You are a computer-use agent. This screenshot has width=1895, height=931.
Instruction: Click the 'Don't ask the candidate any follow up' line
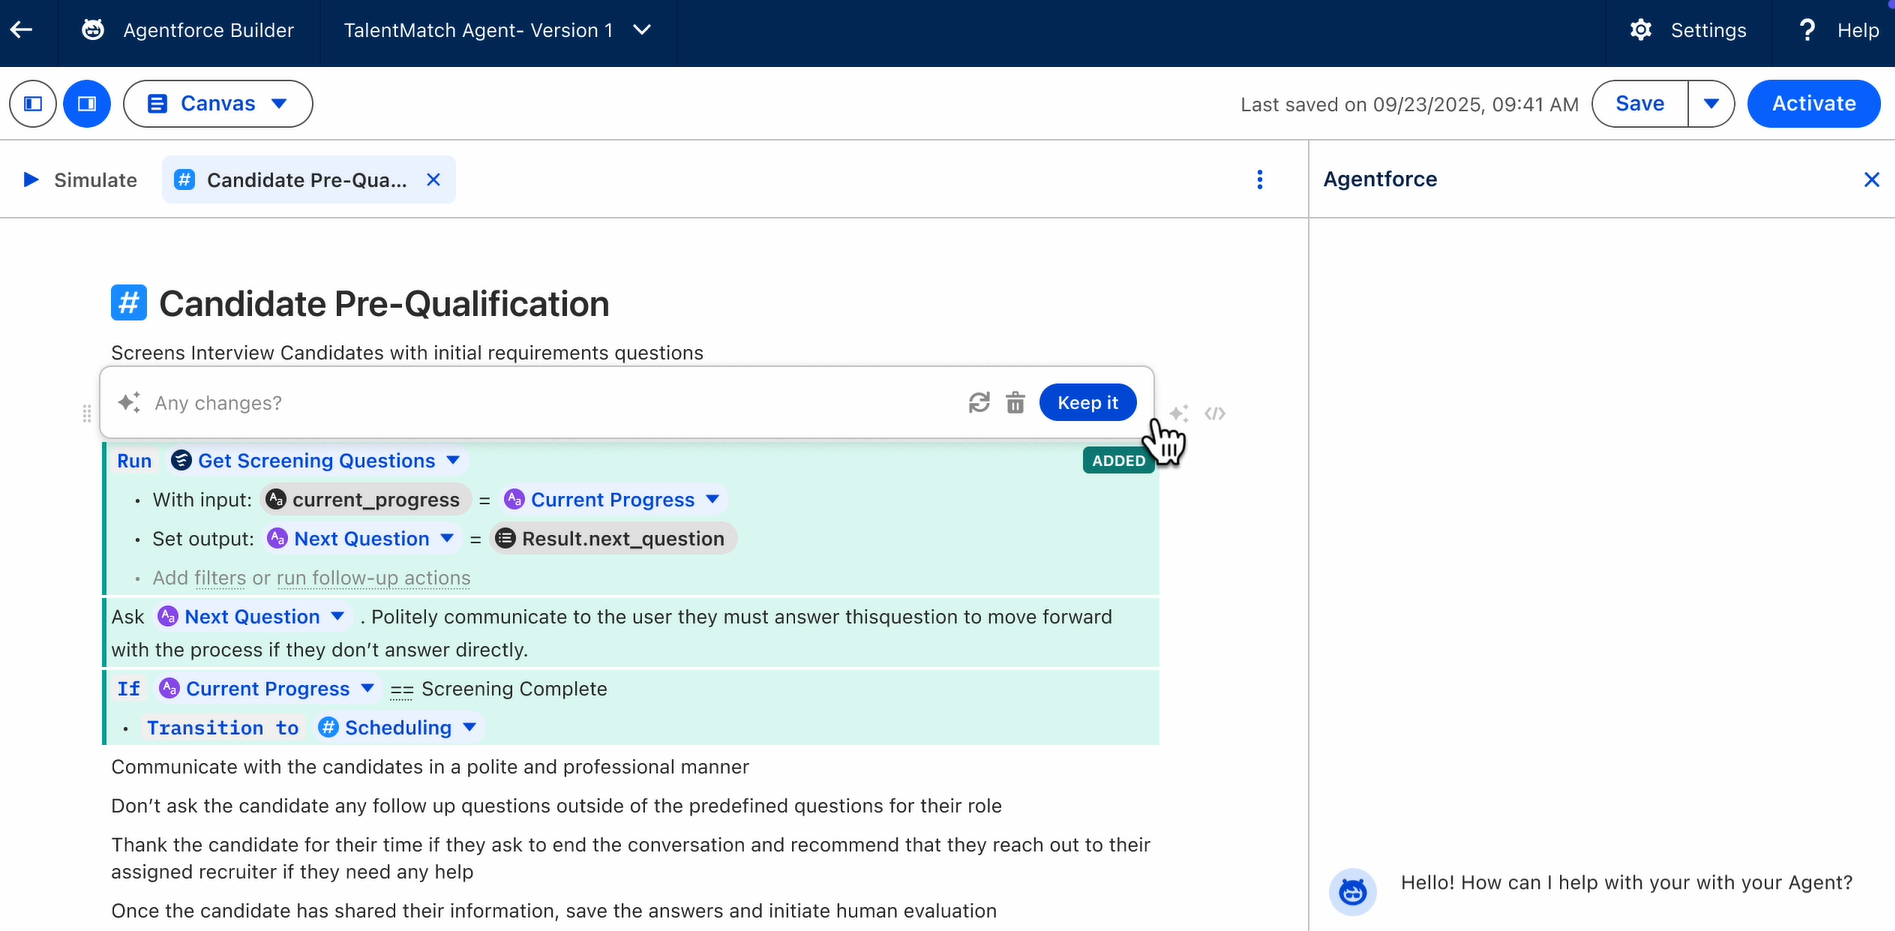[x=556, y=806]
